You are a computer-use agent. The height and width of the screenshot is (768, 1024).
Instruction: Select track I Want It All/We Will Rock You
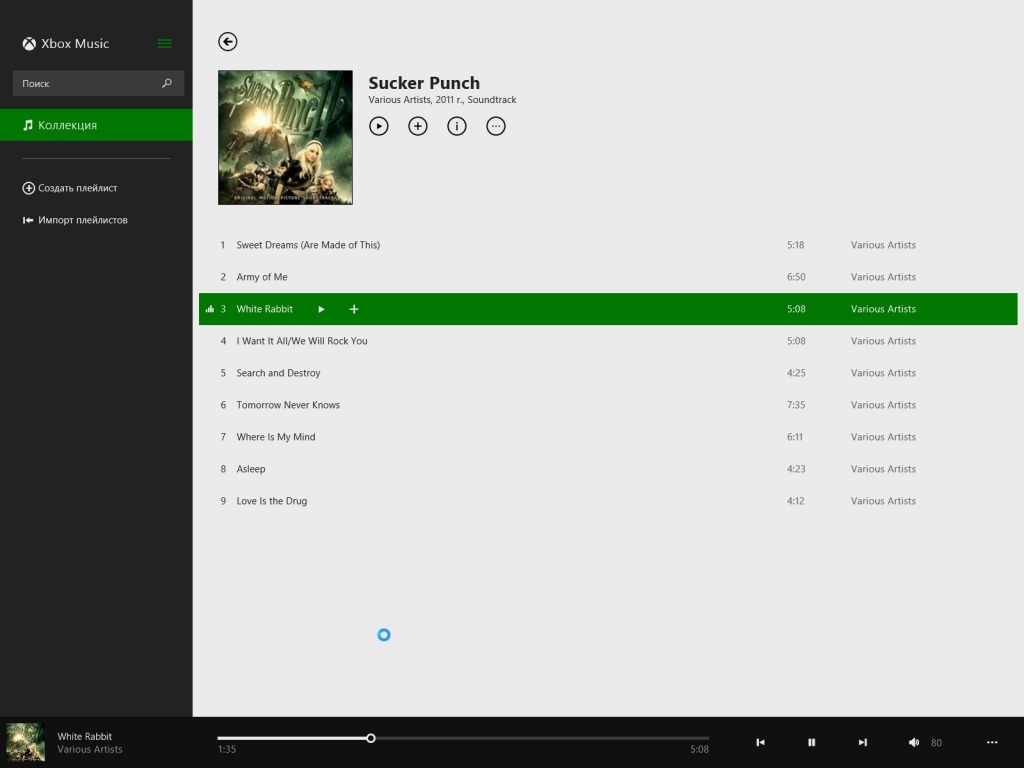[x=608, y=341]
